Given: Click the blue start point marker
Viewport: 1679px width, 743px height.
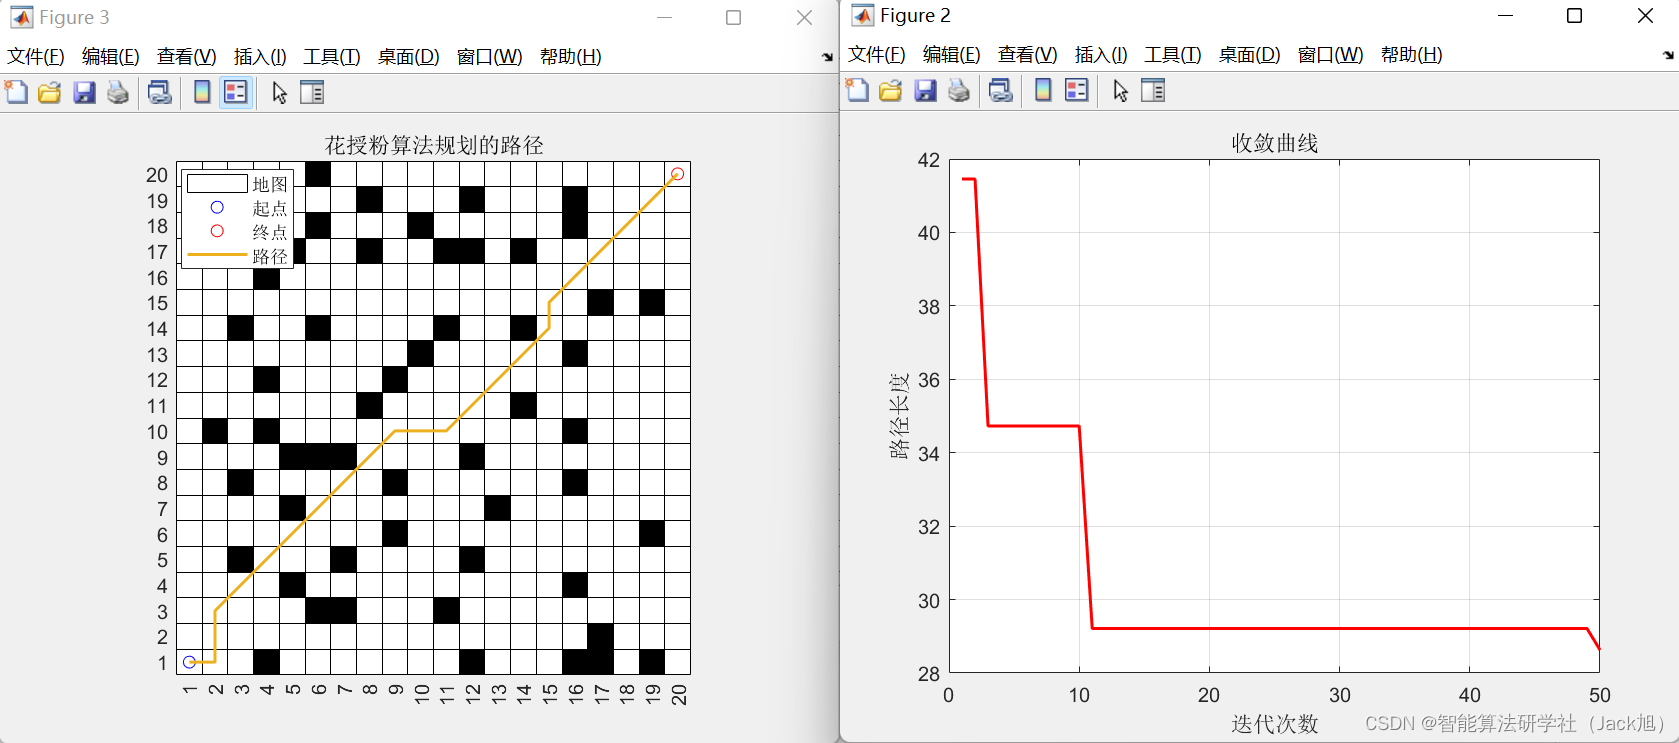Looking at the screenshot, I should 189,662.
